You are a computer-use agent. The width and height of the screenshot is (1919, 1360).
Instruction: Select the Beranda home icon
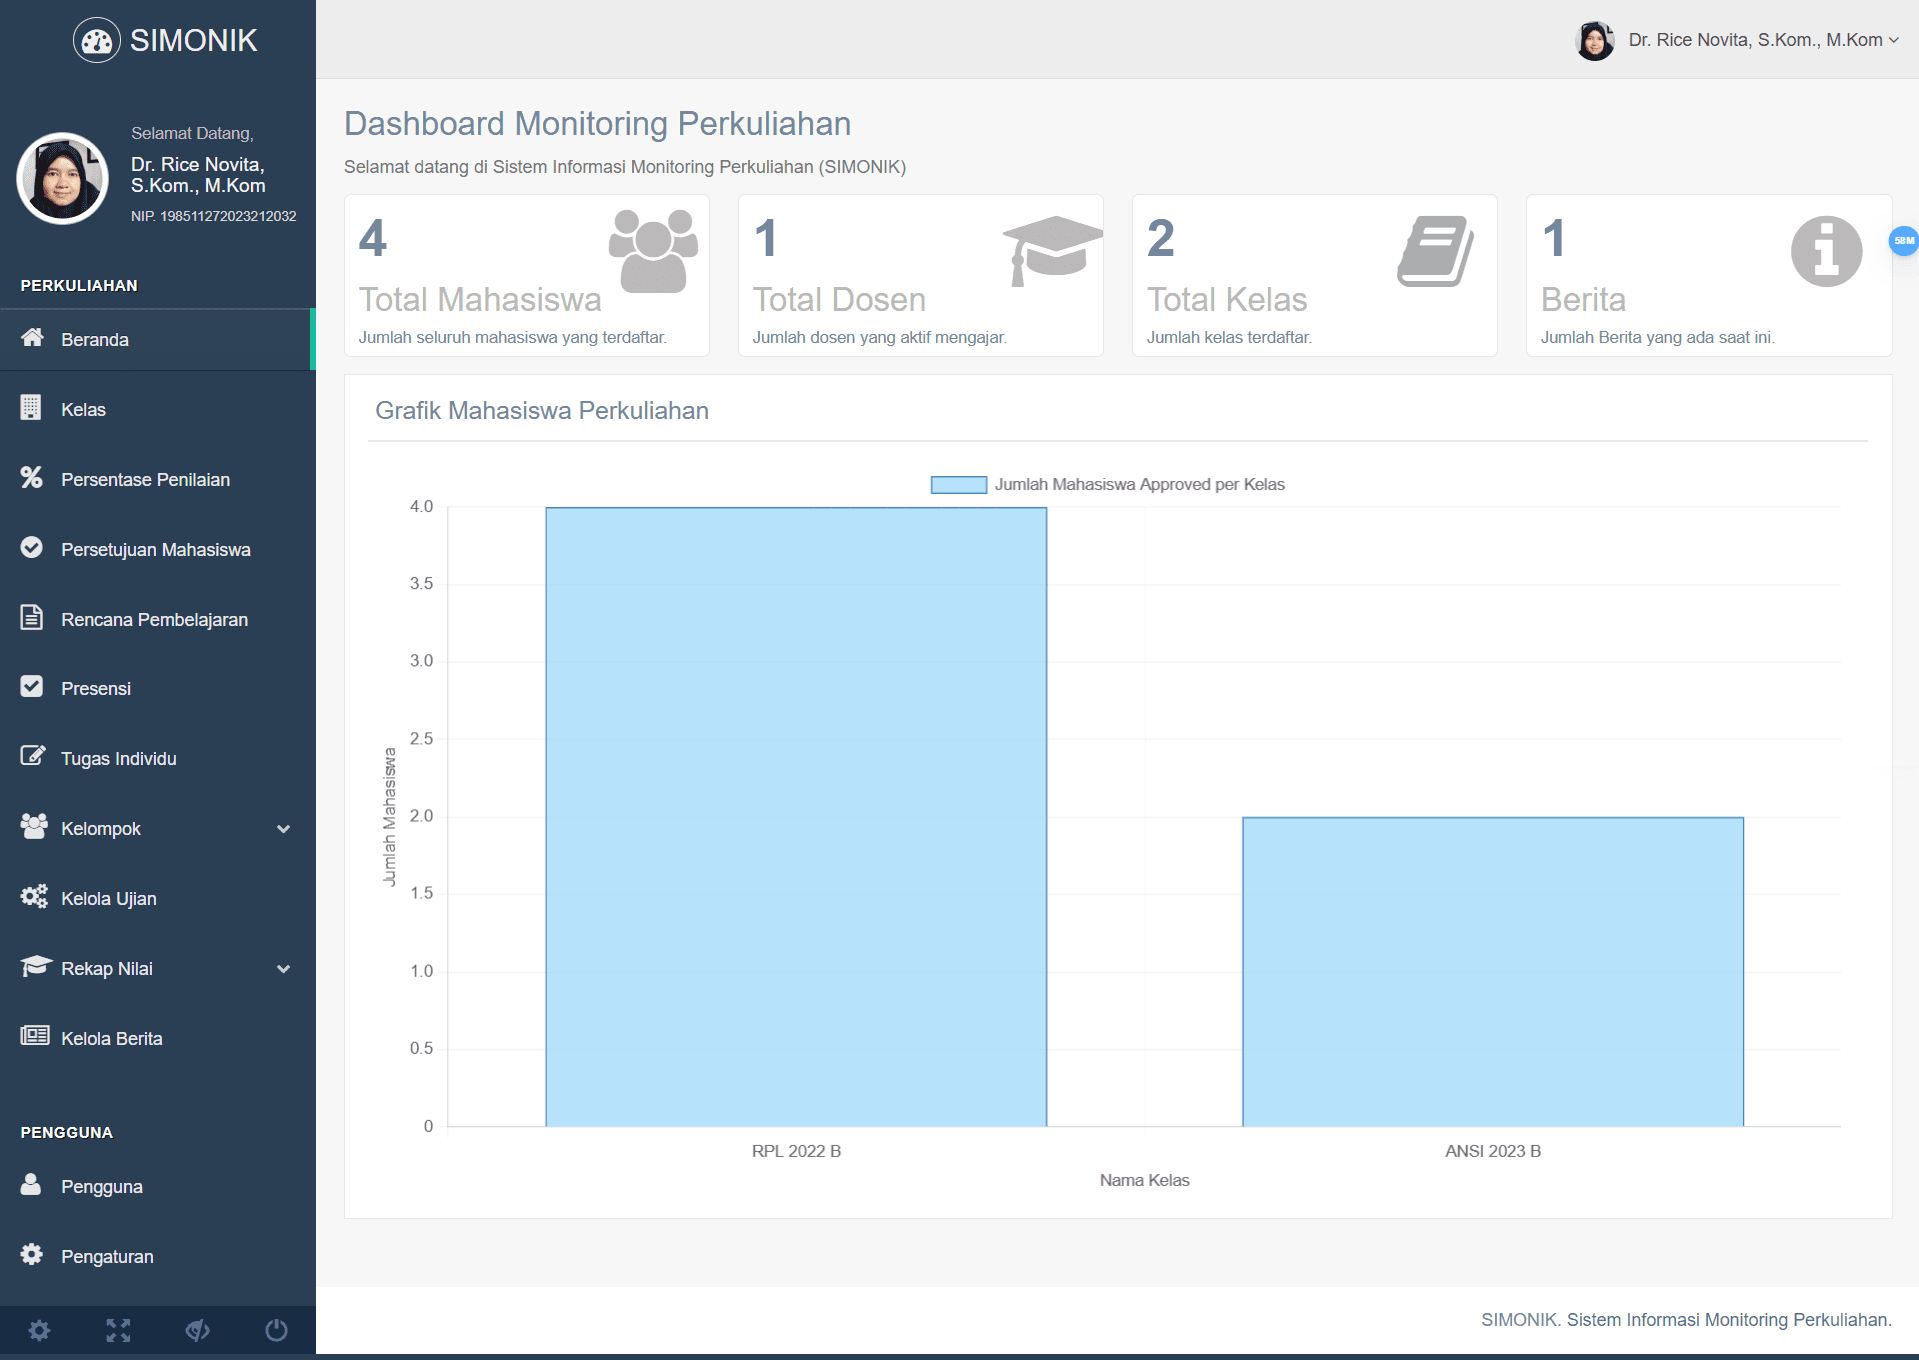tap(33, 339)
